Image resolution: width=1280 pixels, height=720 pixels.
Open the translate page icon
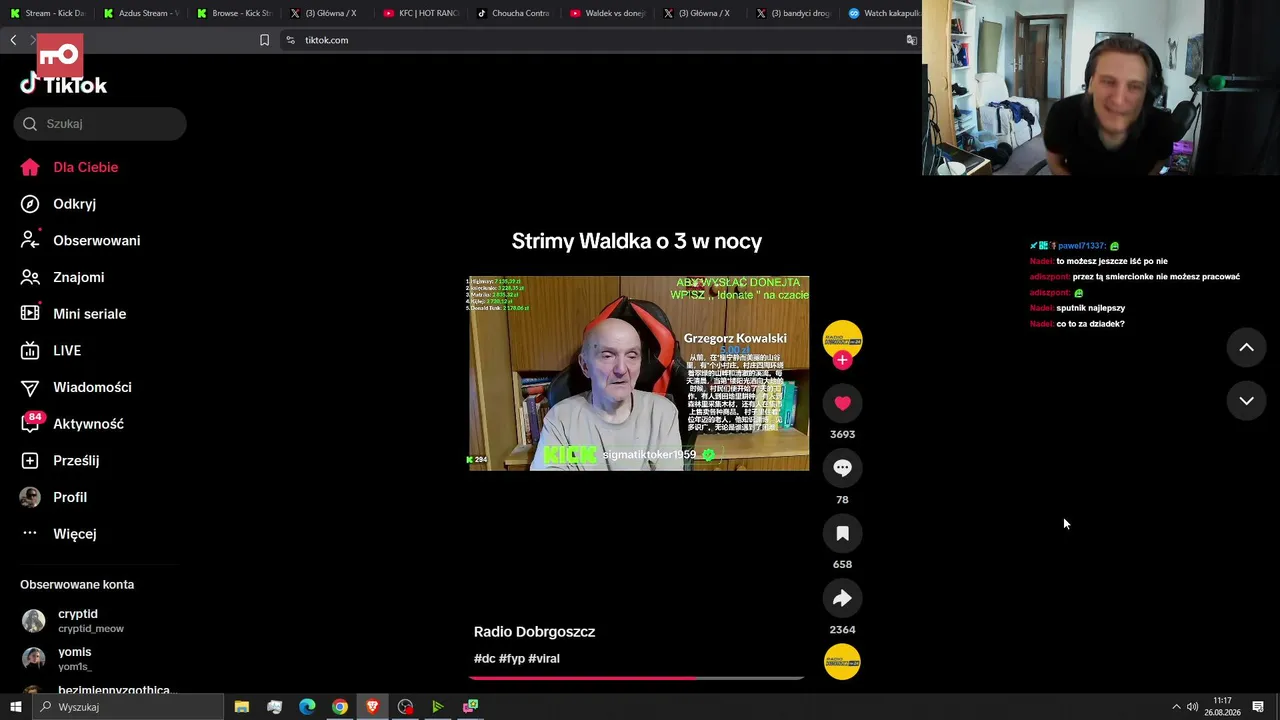pyautogui.click(x=911, y=40)
